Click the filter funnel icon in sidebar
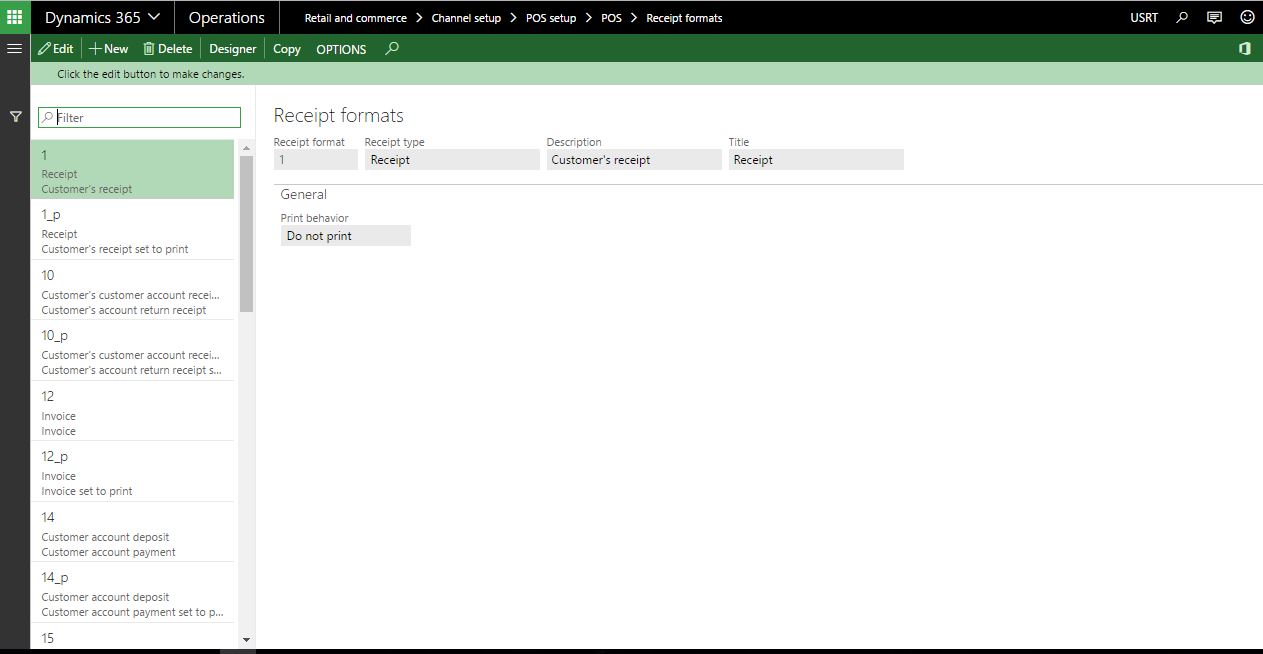This screenshot has width=1263, height=654. pos(16,117)
